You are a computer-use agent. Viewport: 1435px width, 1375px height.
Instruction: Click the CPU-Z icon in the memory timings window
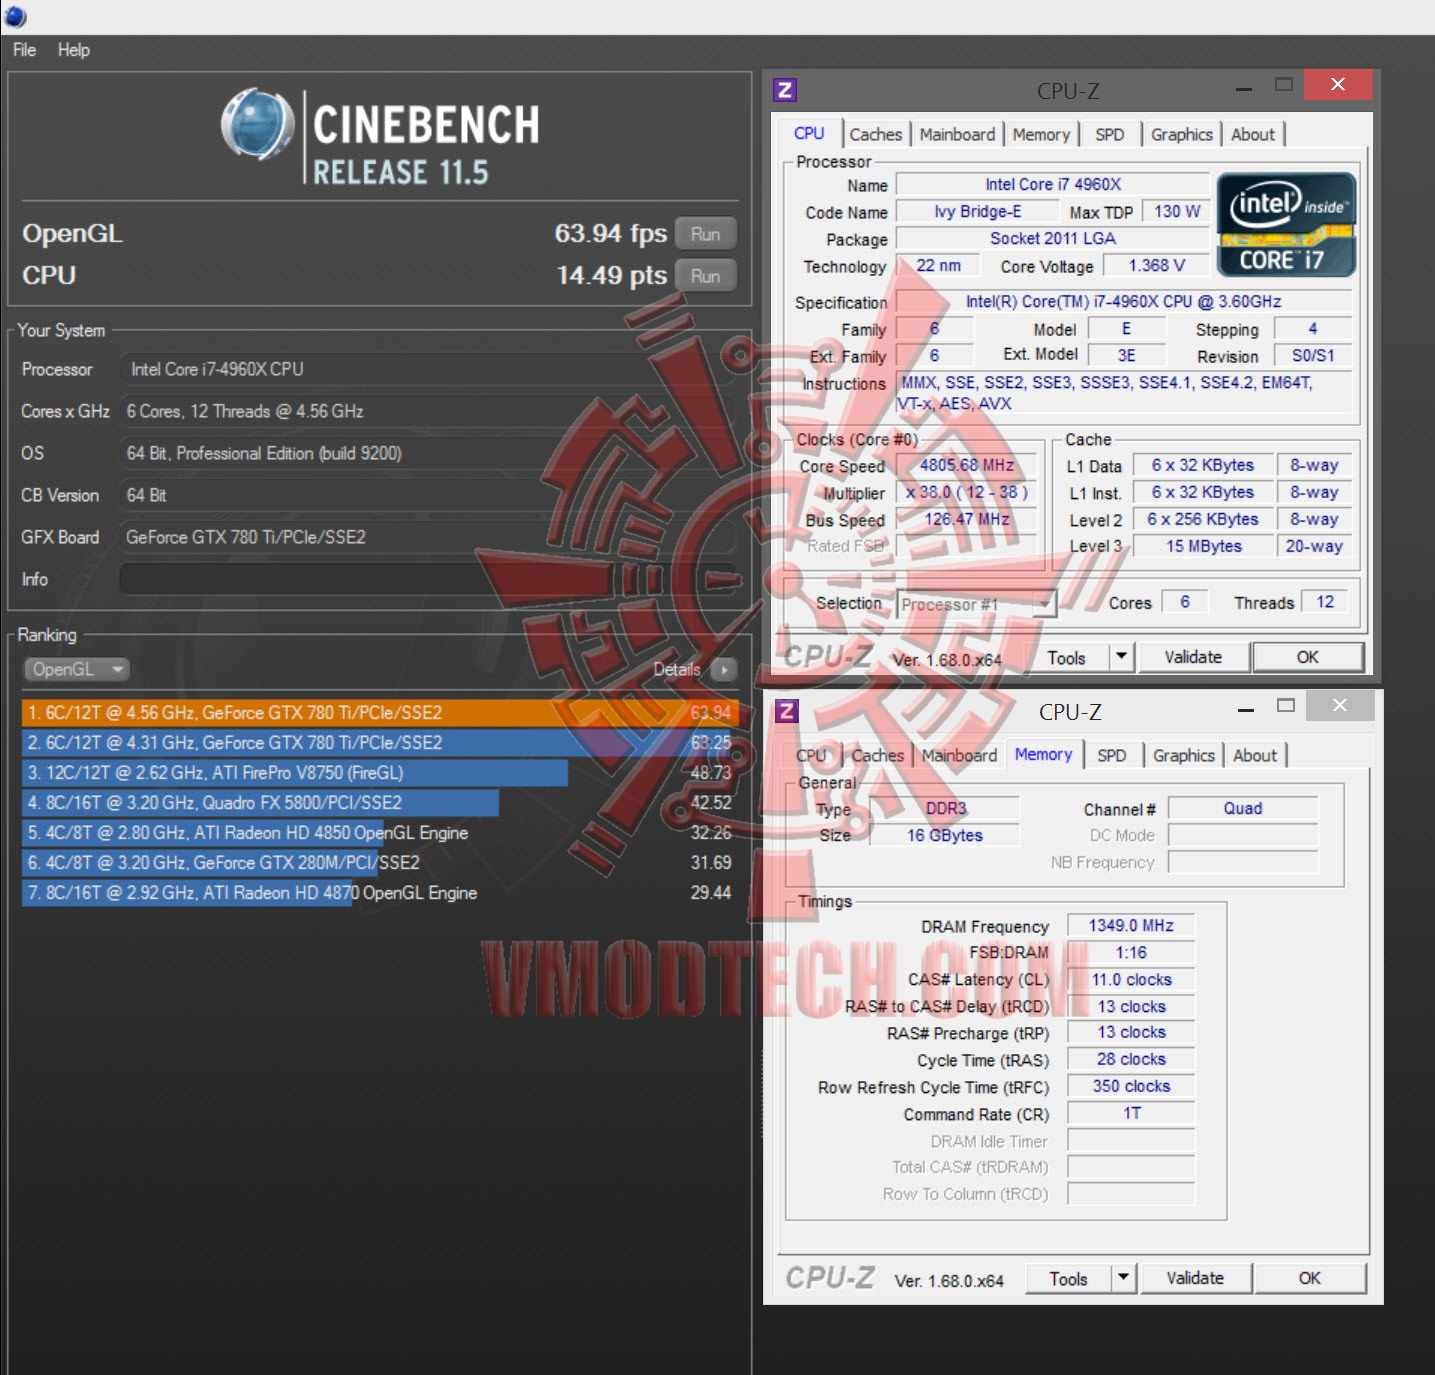pos(788,711)
